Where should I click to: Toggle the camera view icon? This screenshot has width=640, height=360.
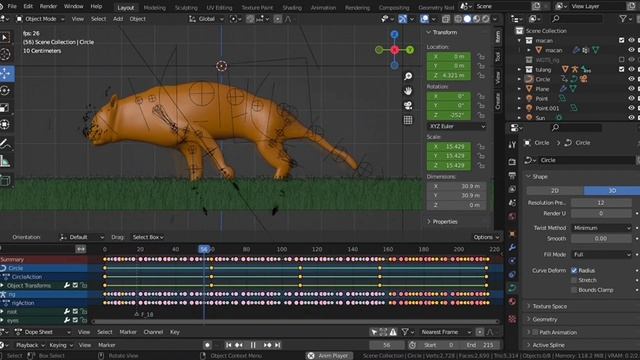point(408,106)
